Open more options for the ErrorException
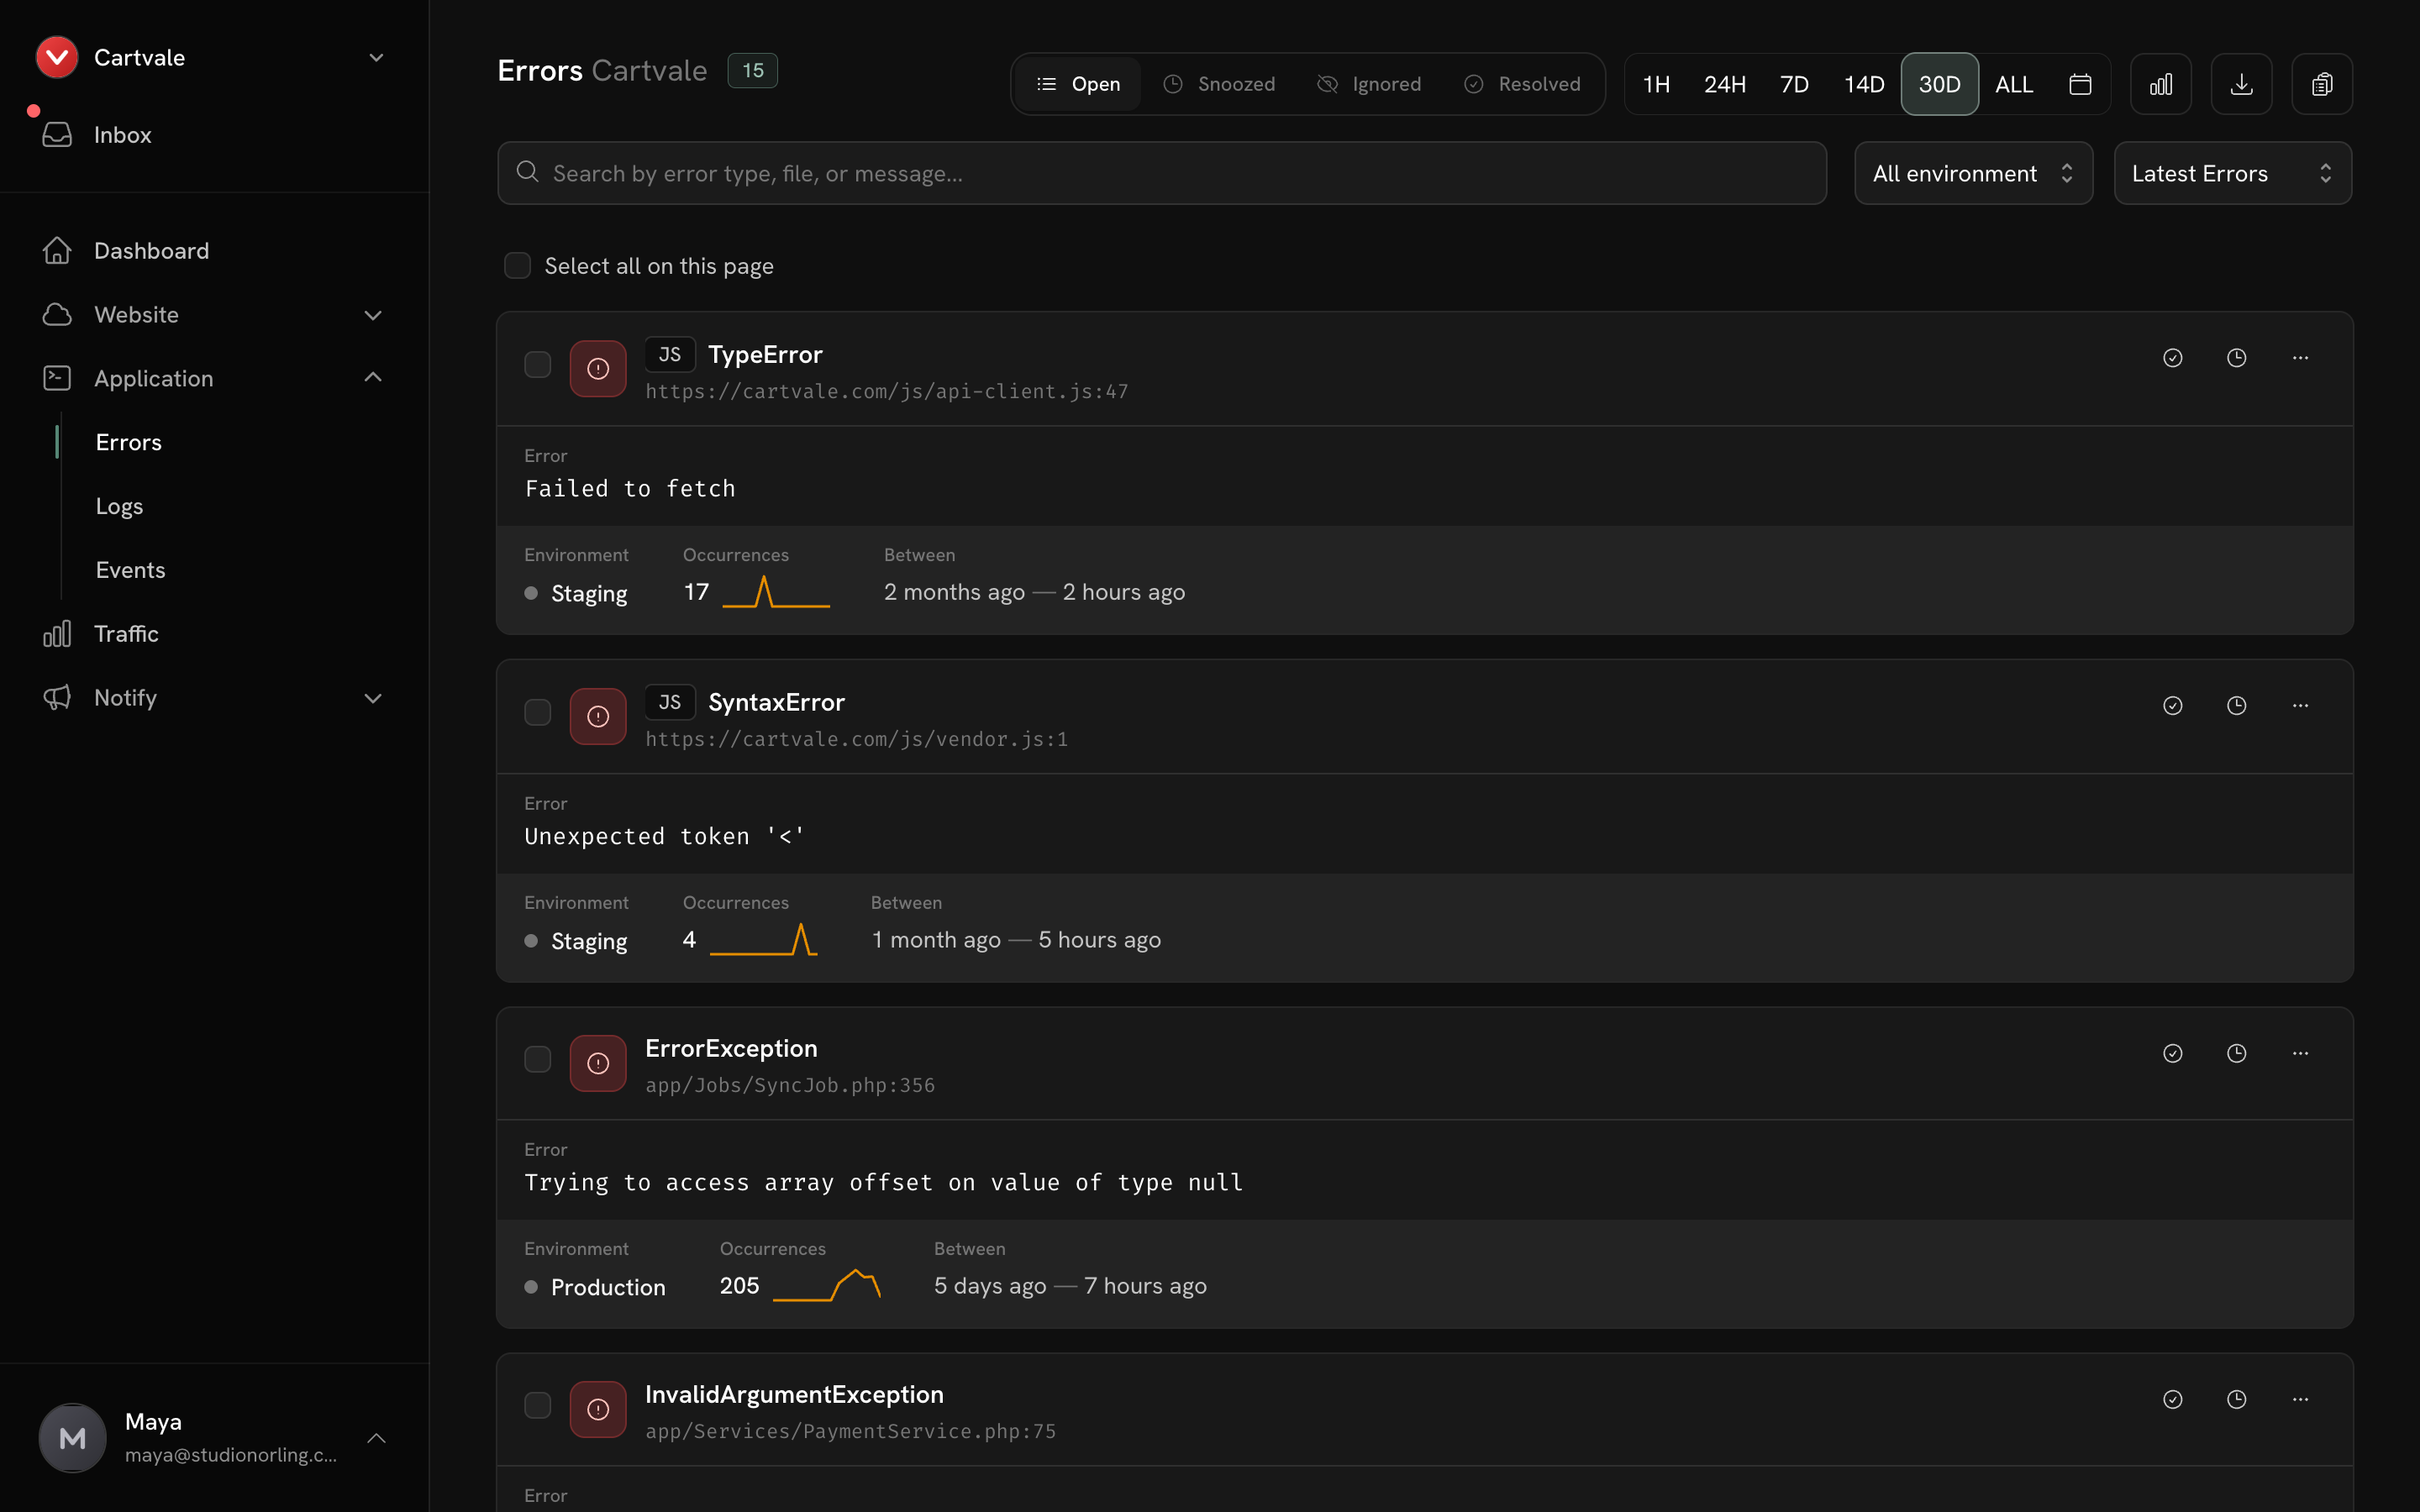This screenshot has height=1512, width=2420. click(x=2300, y=1053)
